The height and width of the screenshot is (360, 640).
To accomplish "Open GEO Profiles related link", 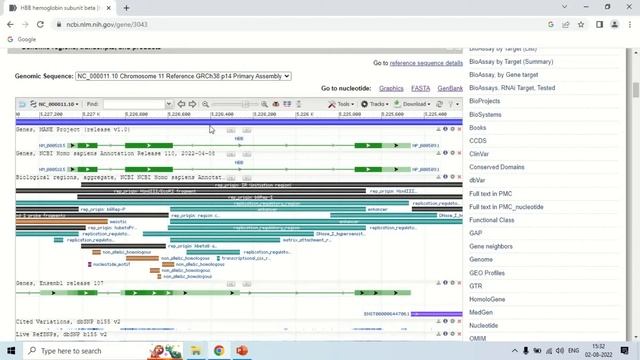I will point(487,273).
